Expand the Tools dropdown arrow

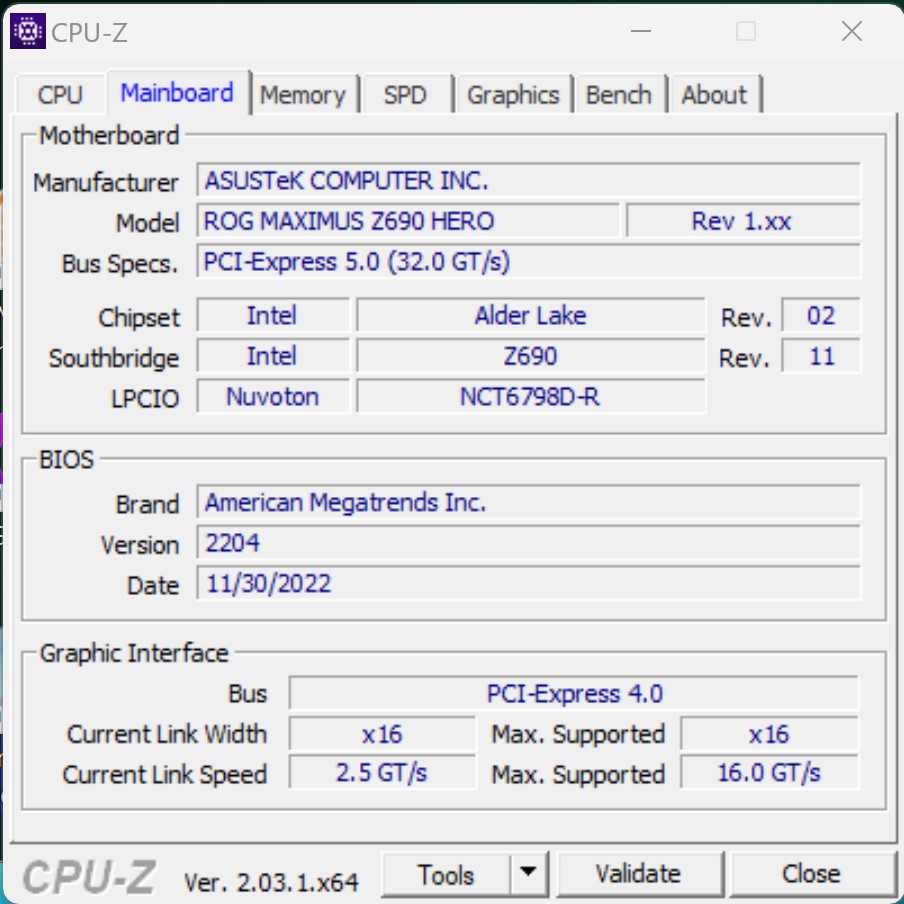(x=529, y=873)
